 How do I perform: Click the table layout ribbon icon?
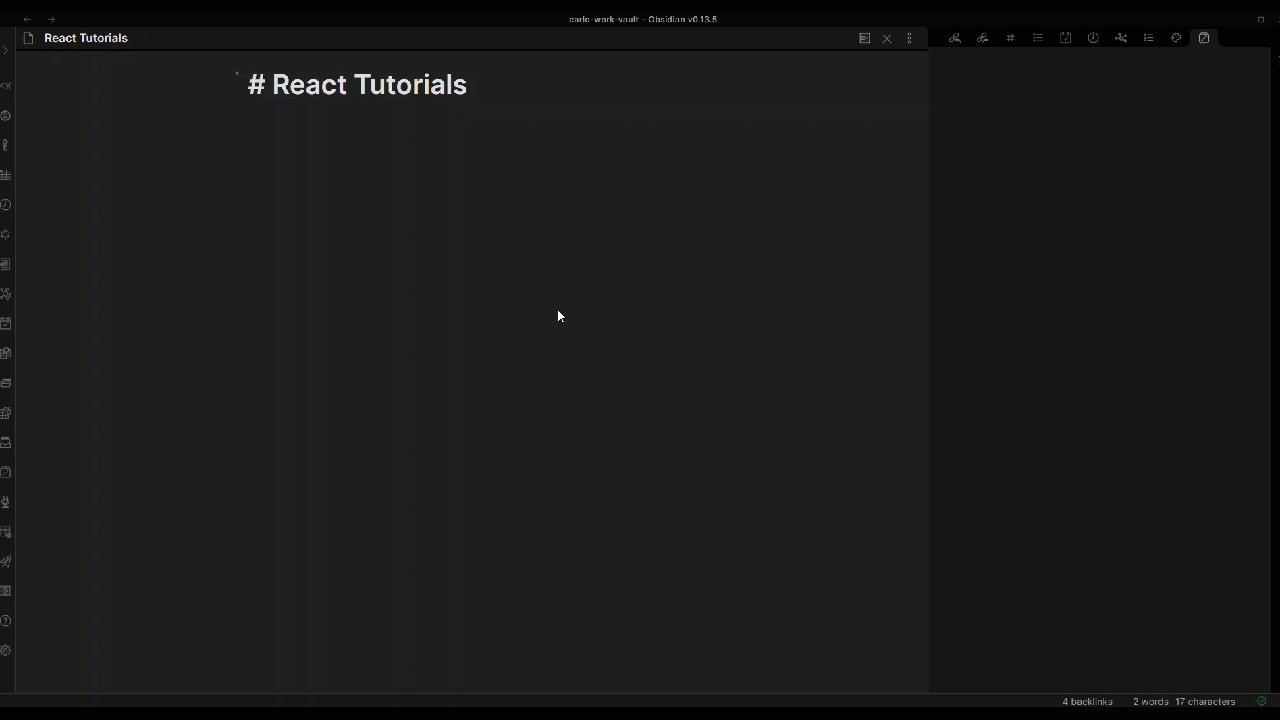5,532
